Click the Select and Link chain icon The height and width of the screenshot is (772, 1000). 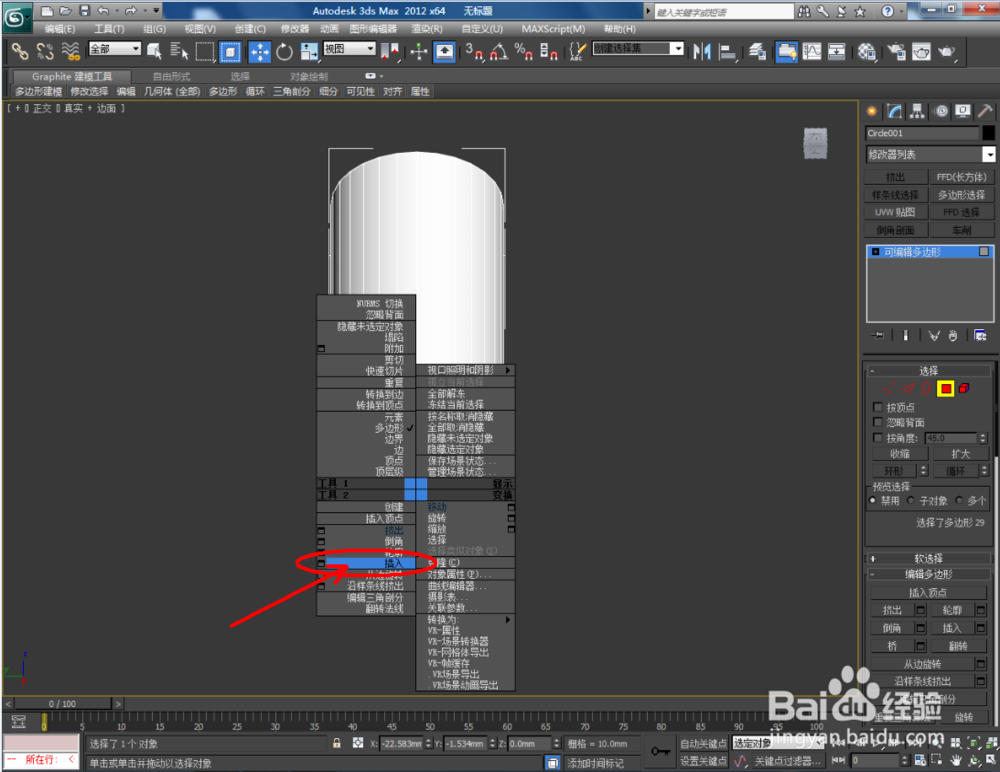[x=20, y=52]
